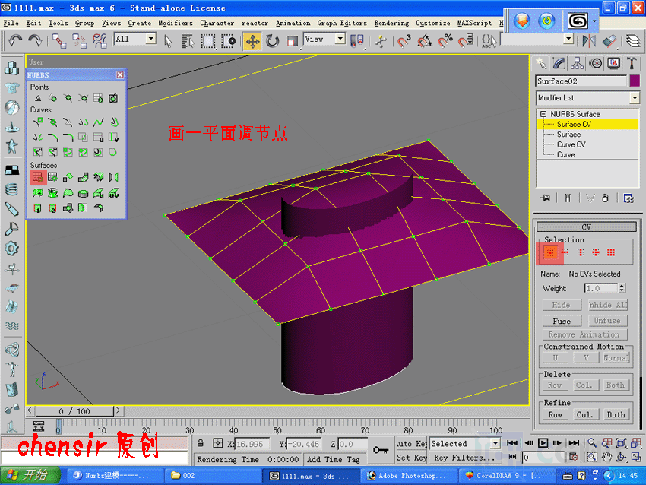Expand the View reference coordinate dropdown
Screen dimensions: 646x485
(340, 39)
